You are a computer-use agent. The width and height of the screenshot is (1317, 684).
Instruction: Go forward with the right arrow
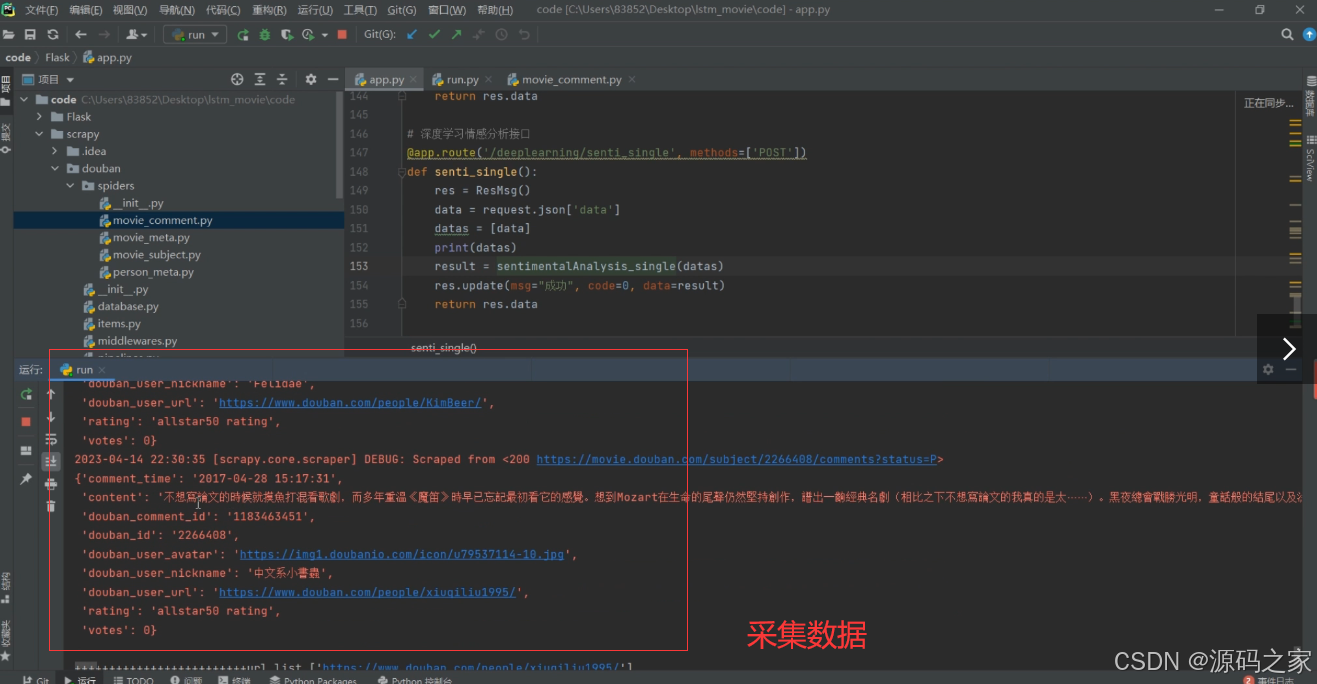tap(103, 34)
